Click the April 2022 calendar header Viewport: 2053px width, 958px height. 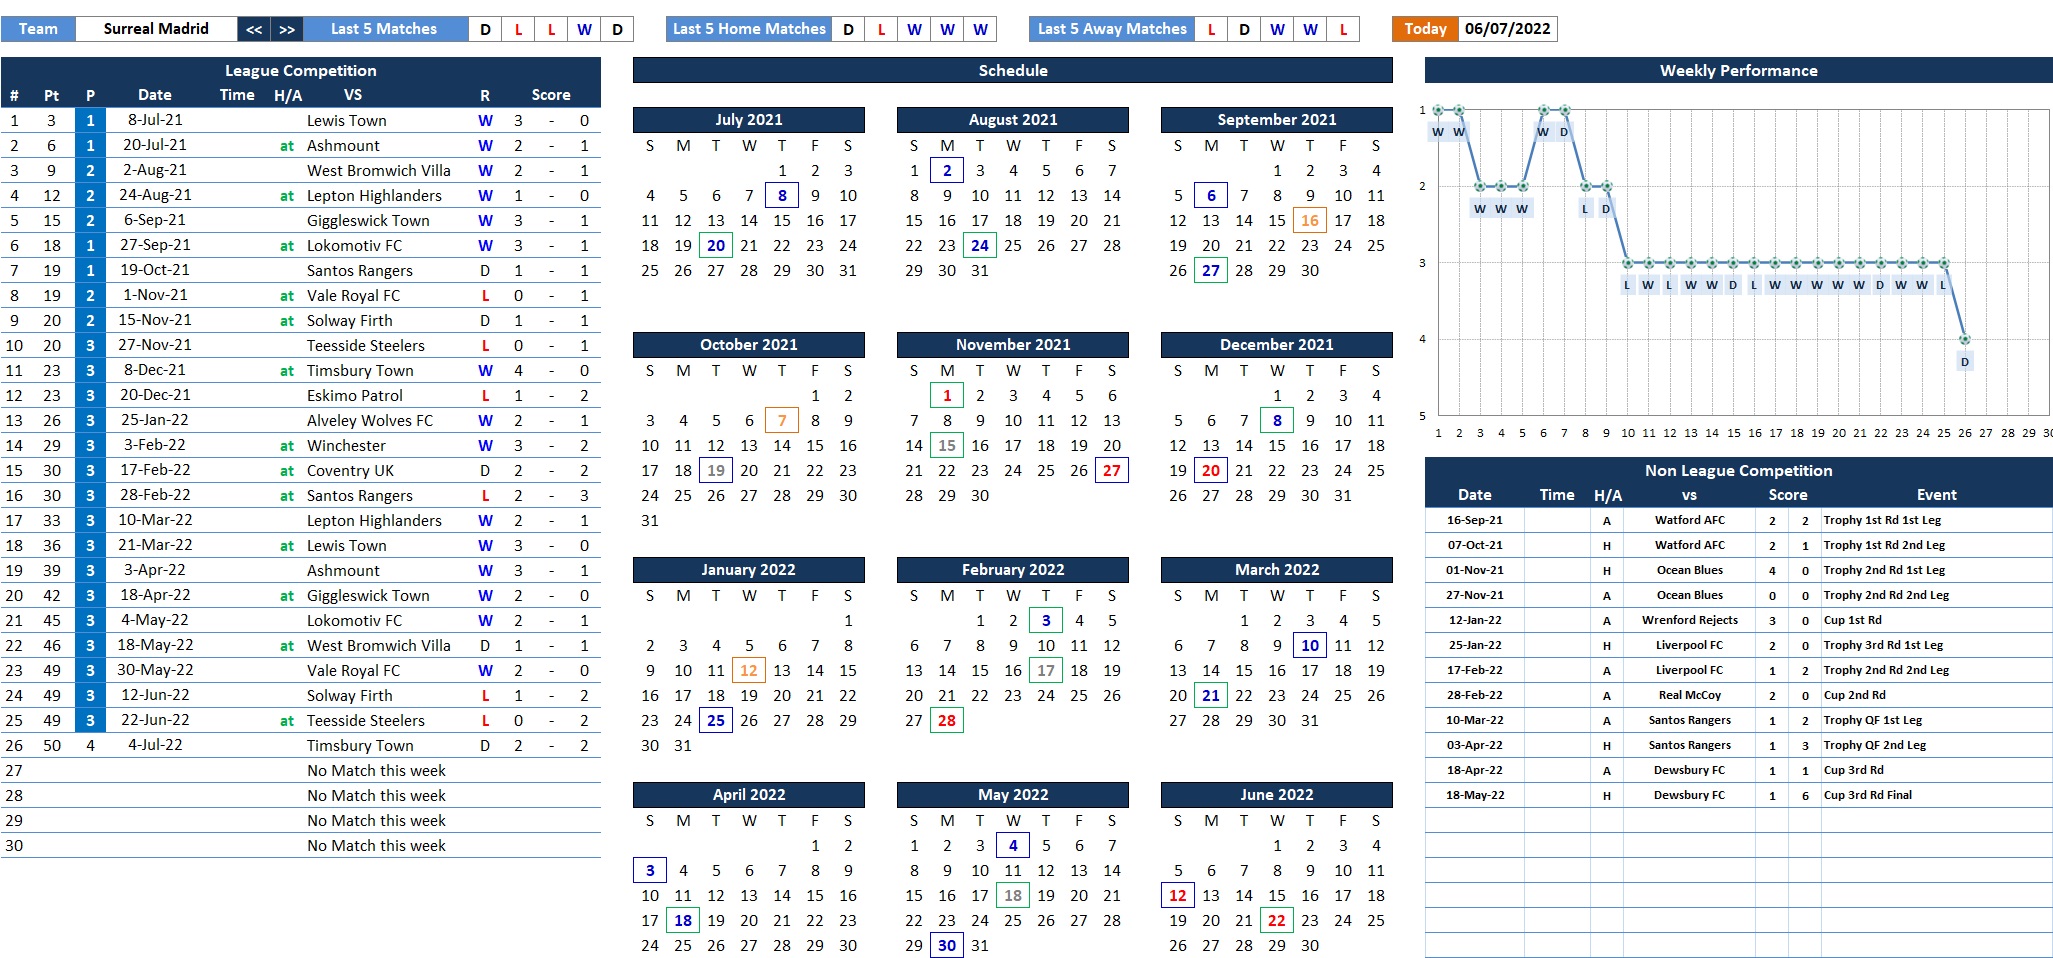(748, 795)
